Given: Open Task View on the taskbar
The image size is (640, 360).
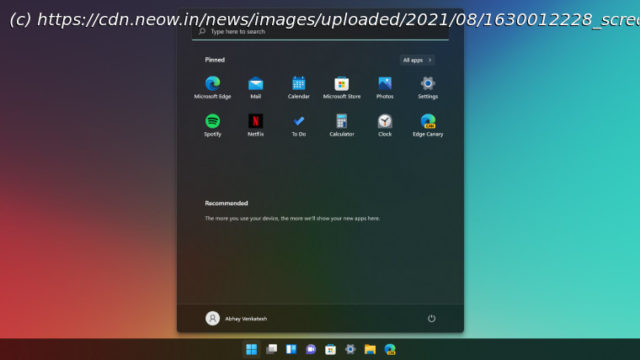Looking at the screenshot, I should (x=271, y=349).
